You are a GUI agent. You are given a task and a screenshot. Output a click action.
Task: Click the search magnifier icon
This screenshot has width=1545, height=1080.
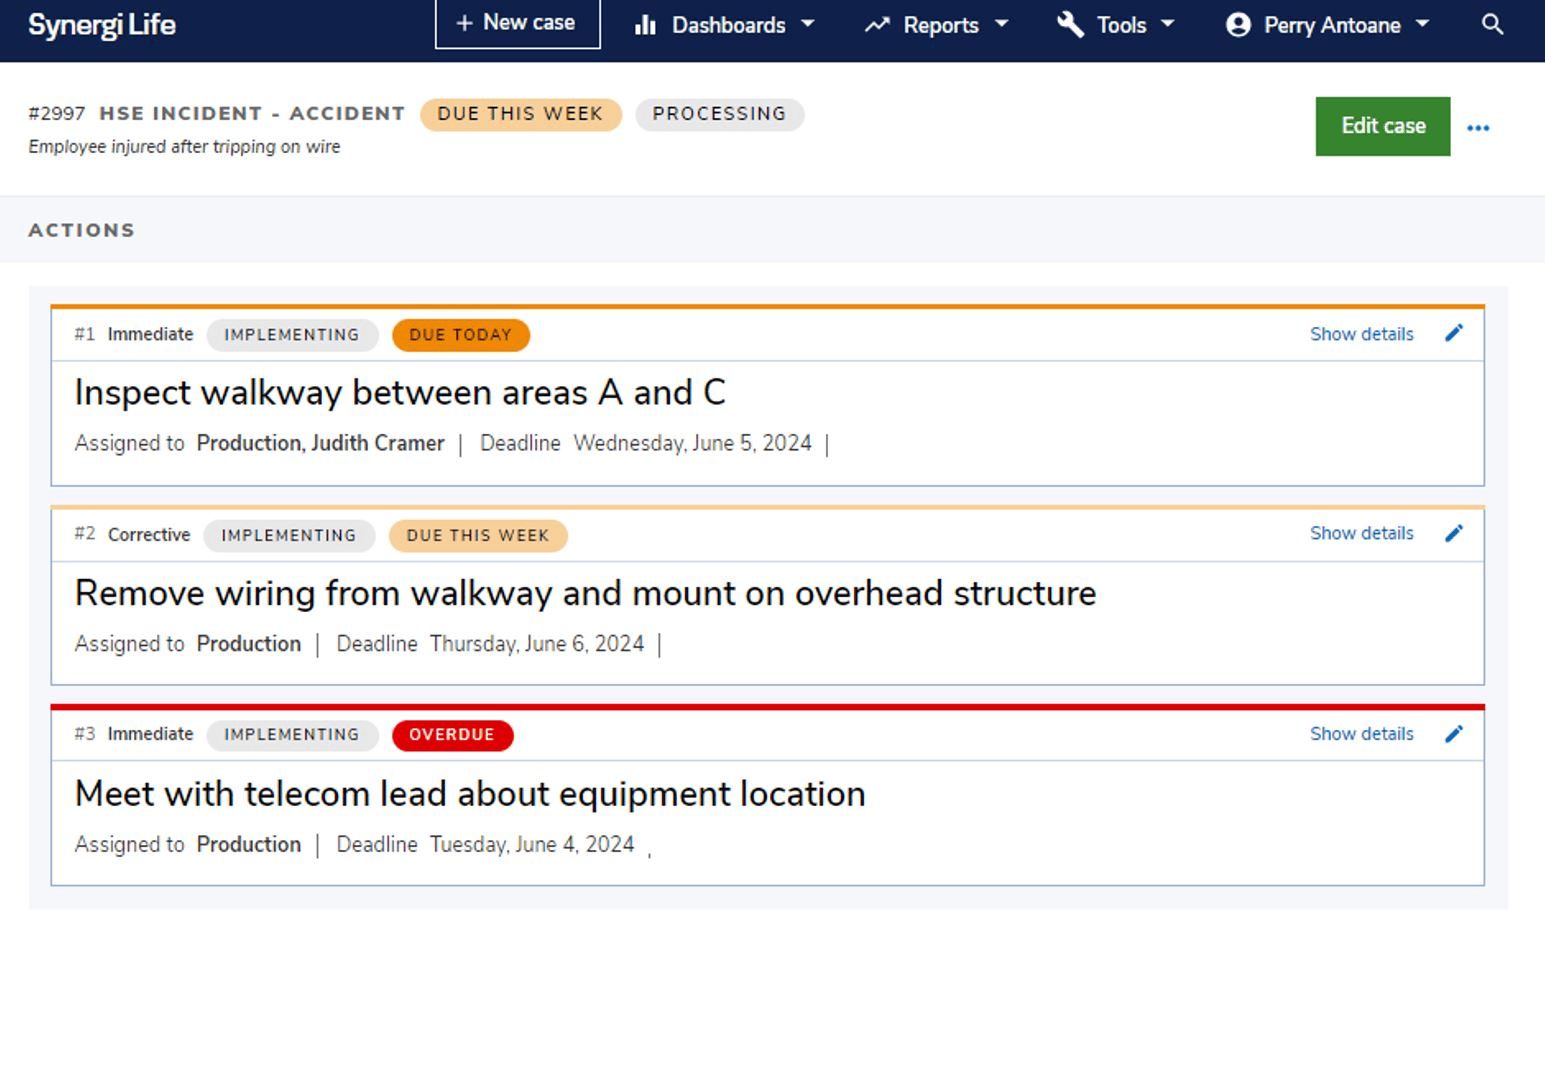click(x=1492, y=25)
